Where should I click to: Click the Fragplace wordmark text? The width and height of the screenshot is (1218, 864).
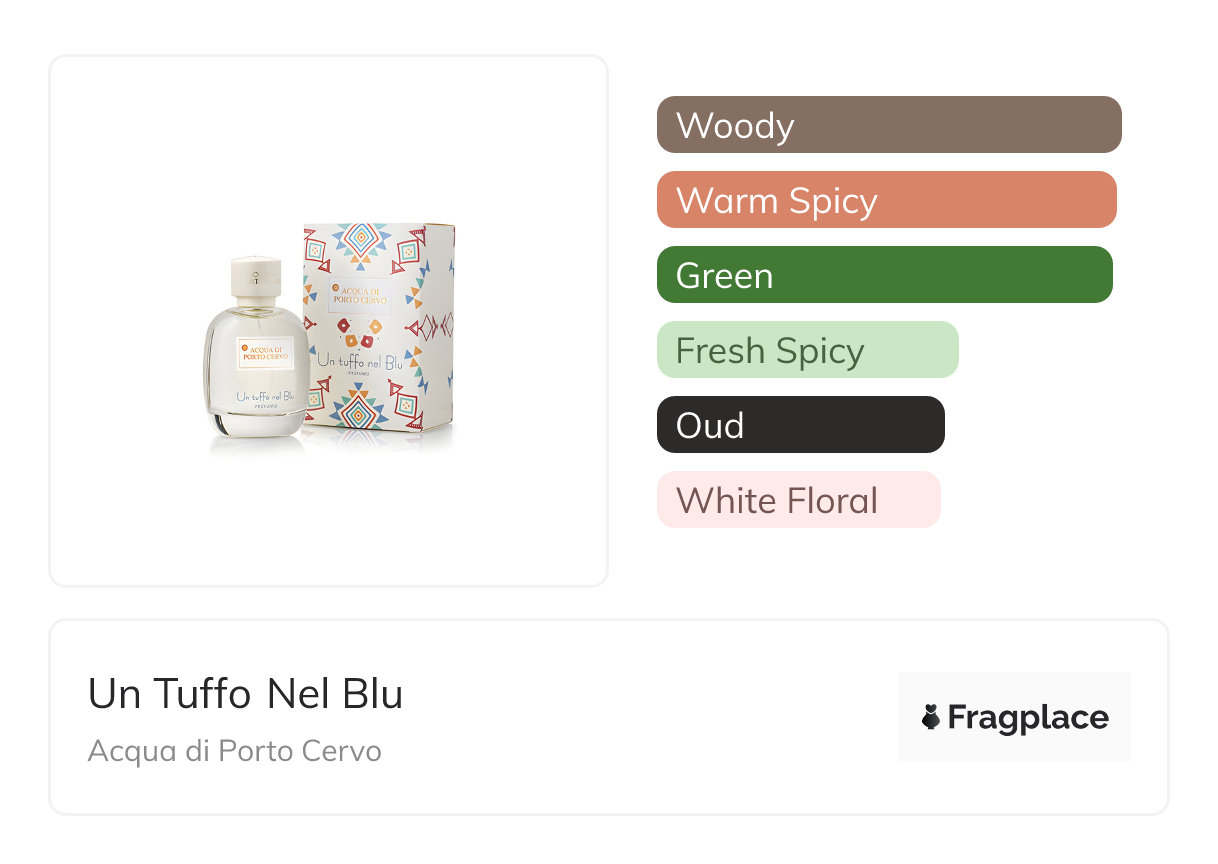1028,718
